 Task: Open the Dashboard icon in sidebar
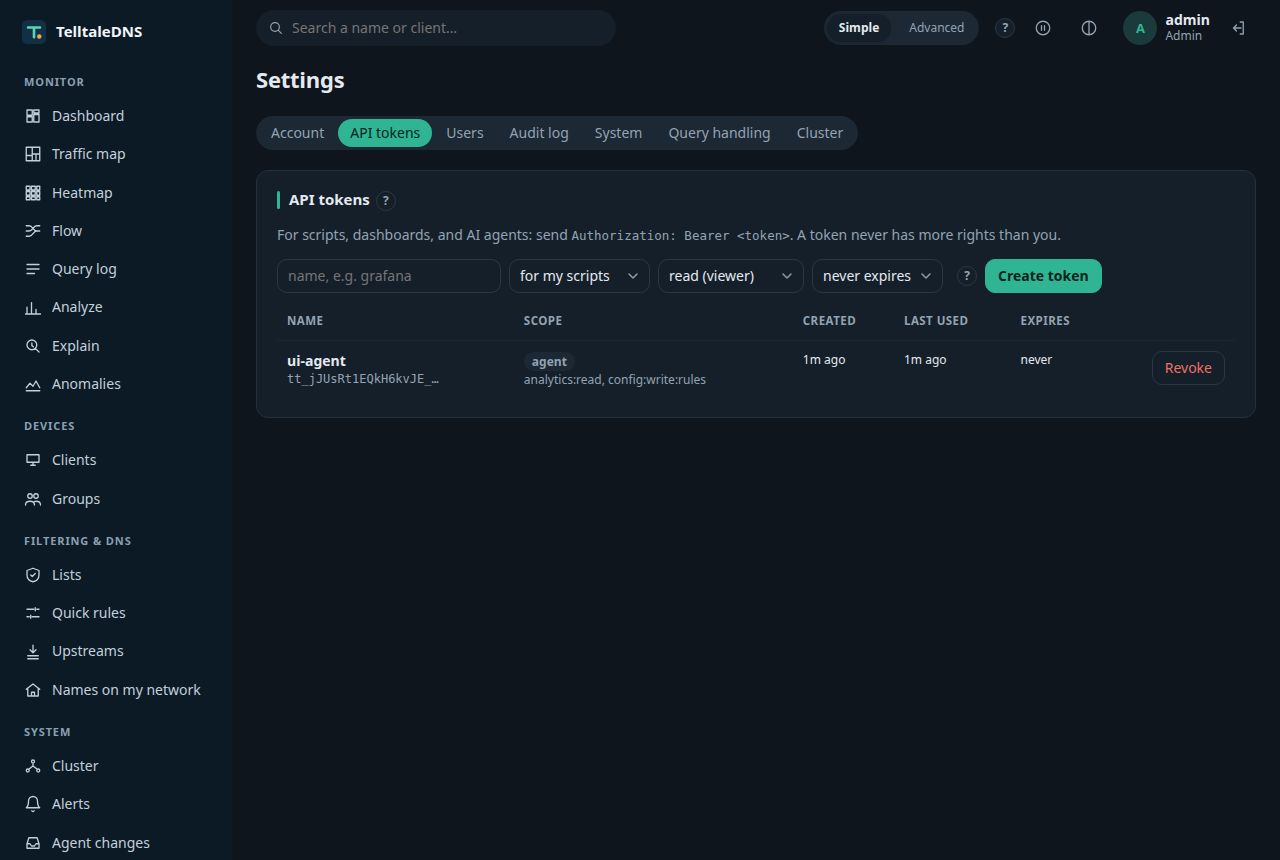(33, 116)
